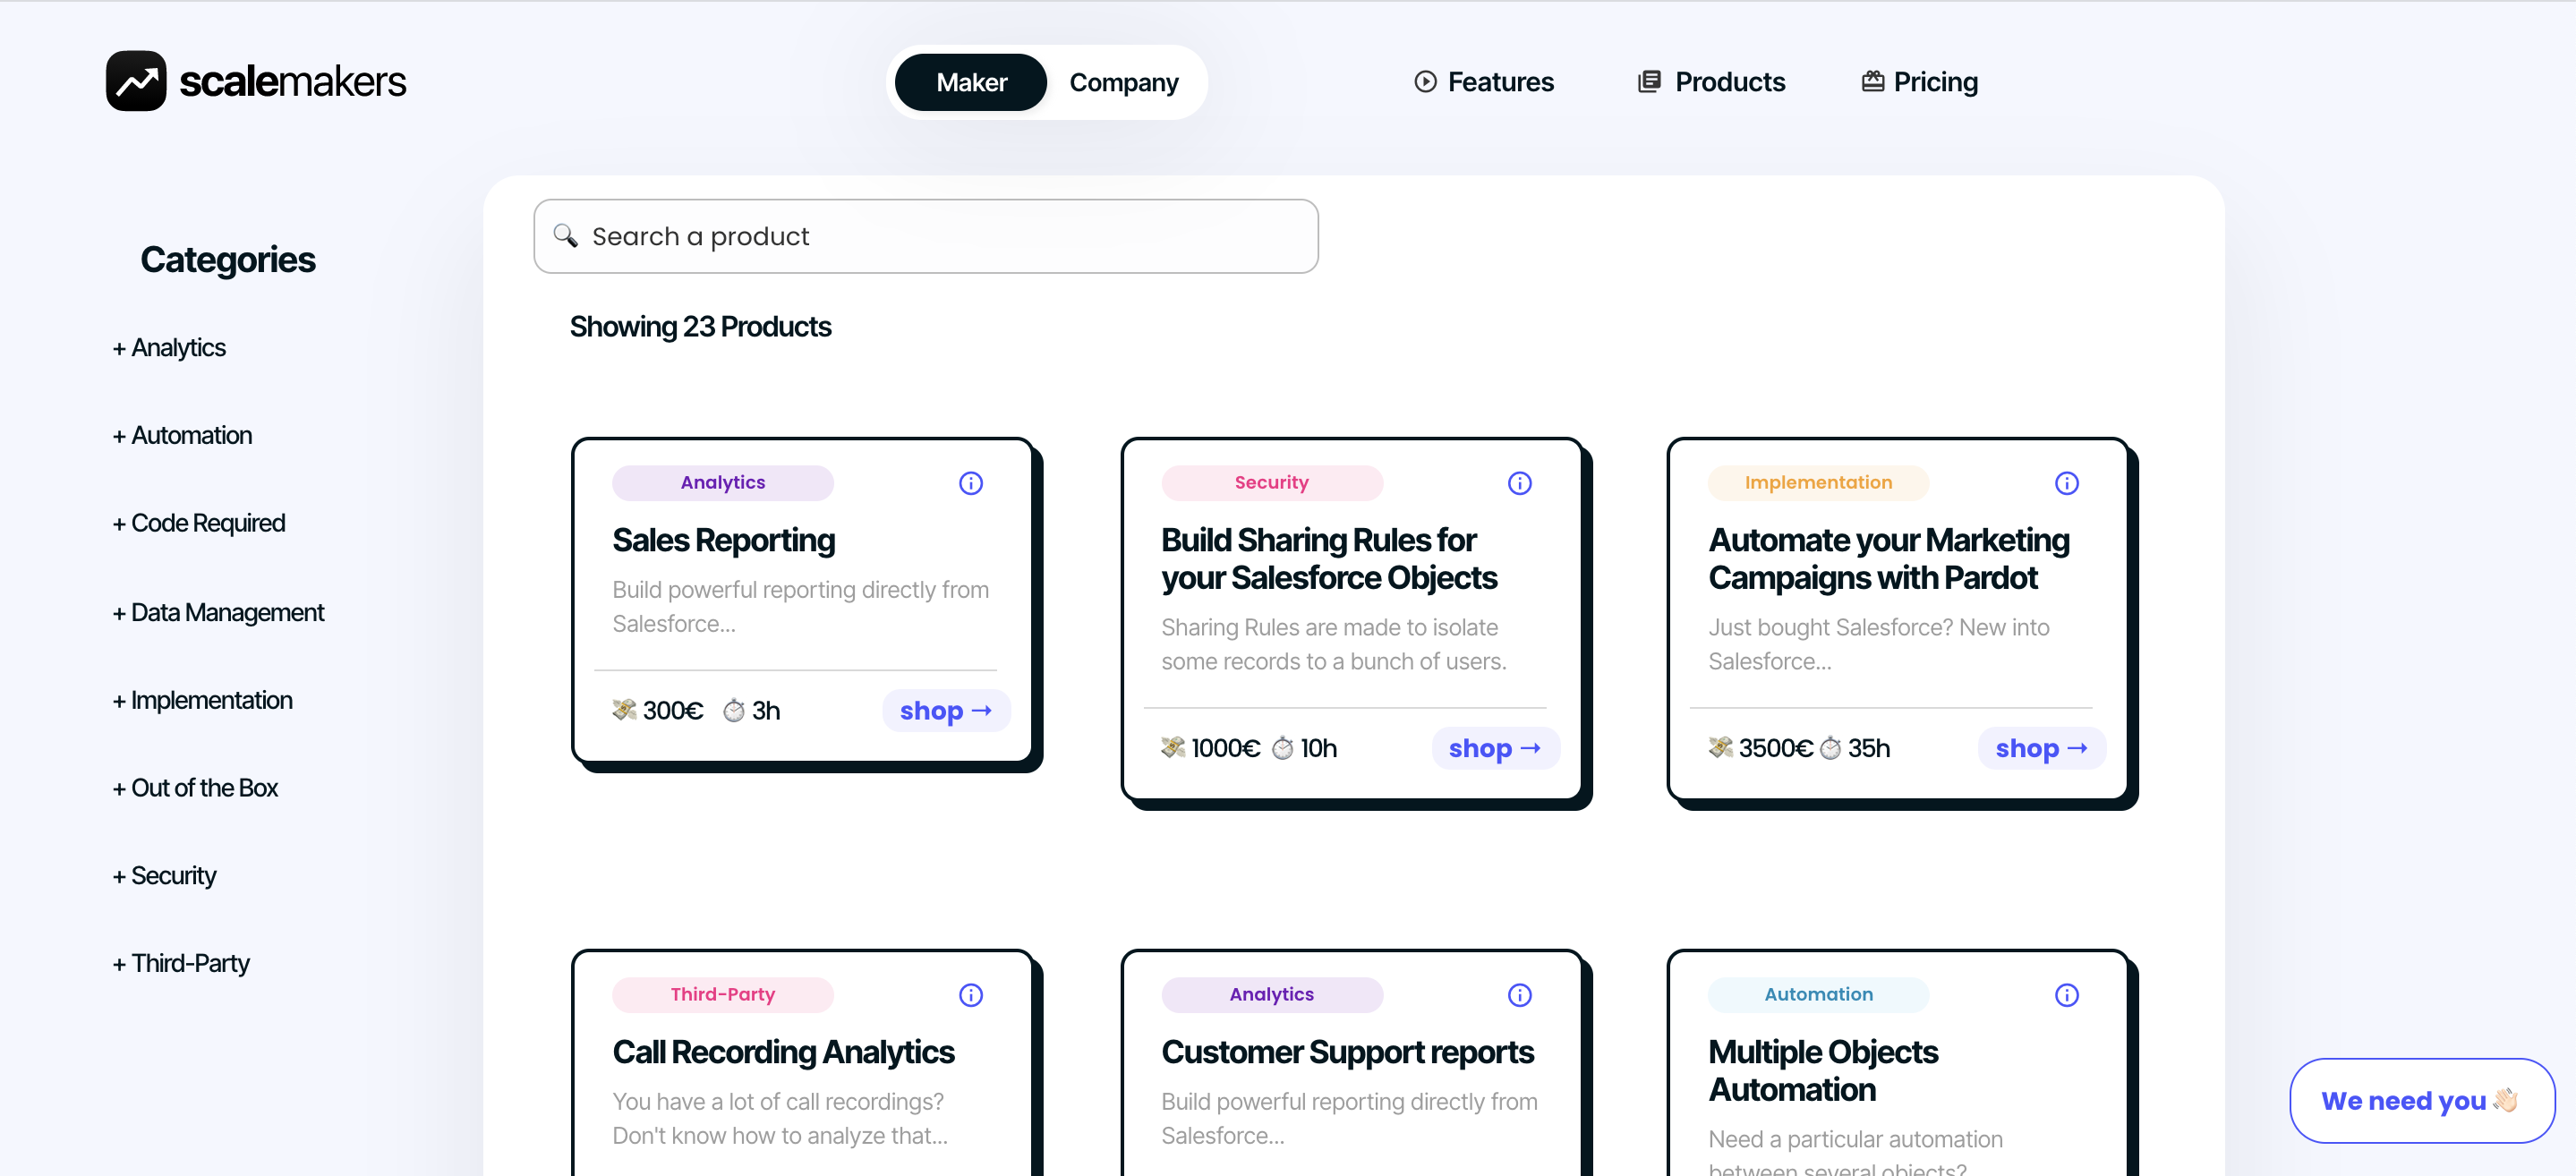The height and width of the screenshot is (1176, 2576).
Task: Expand the Out of the Box category
Action: pyautogui.click(x=195, y=788)
